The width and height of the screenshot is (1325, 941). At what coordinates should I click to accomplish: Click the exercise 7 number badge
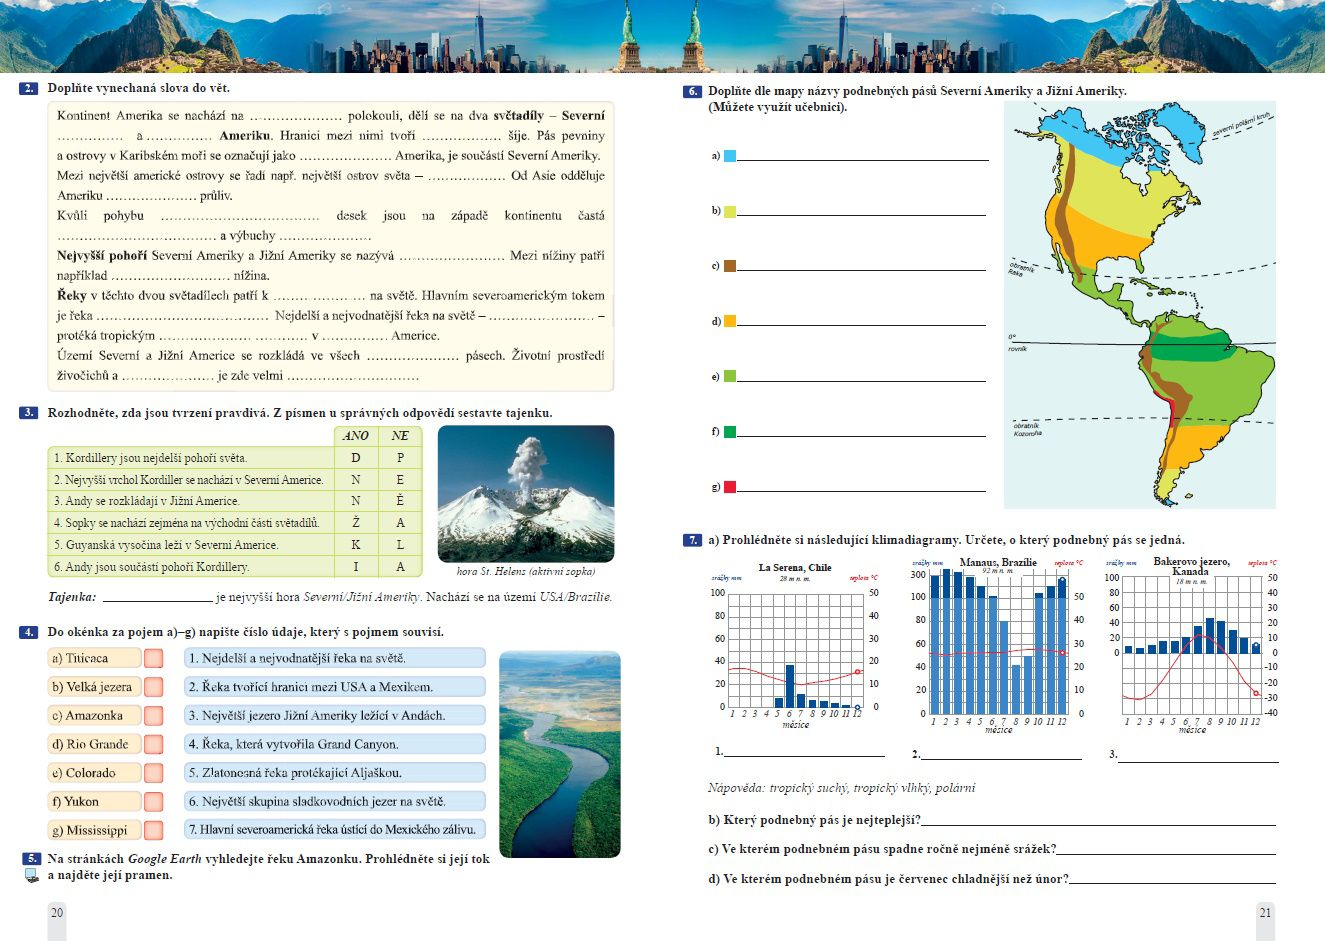(x=692, y=540)
